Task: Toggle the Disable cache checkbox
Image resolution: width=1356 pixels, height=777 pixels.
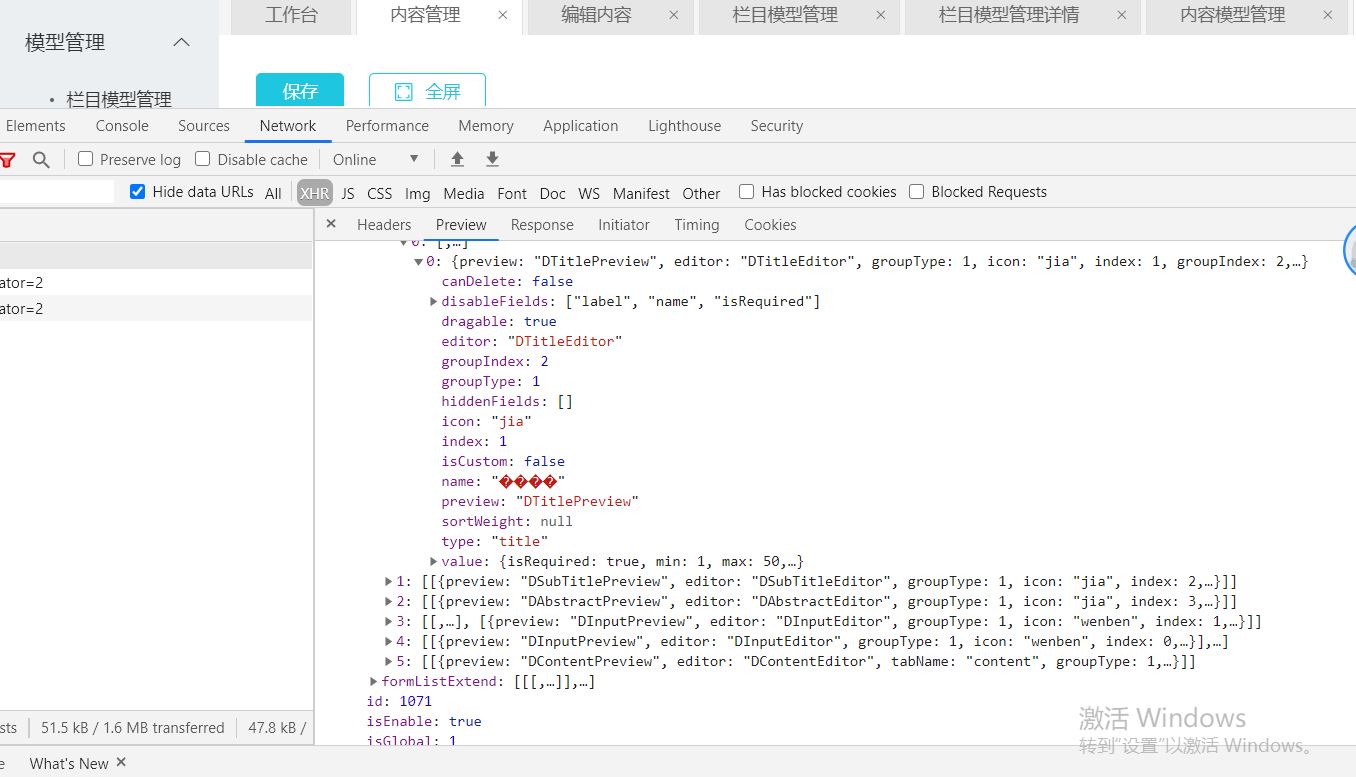Action: [x=203, y=159]
